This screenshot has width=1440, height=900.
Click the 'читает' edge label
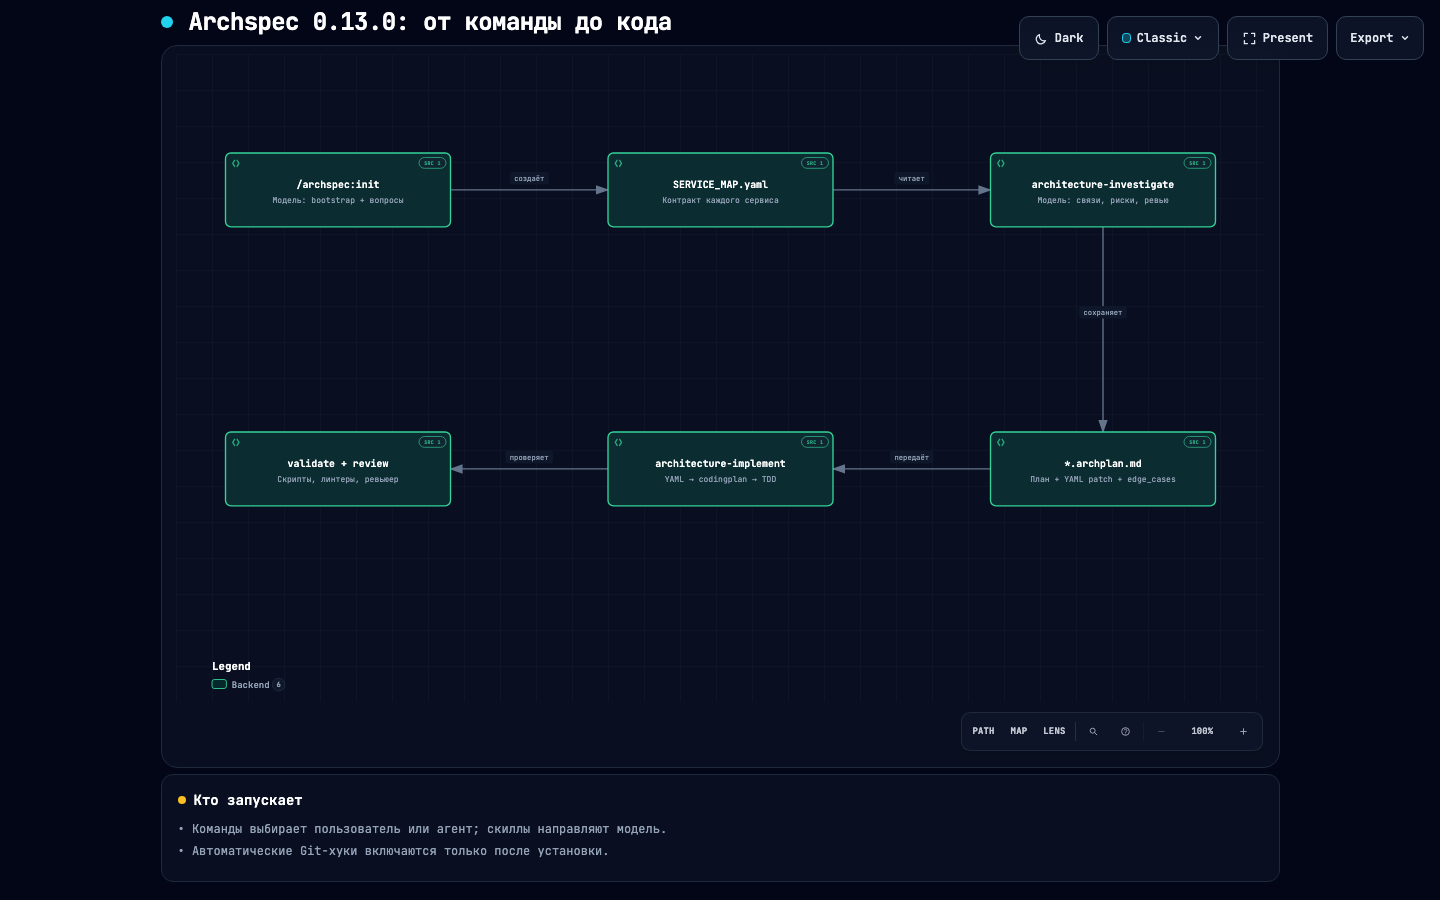(x=911, y=179)
